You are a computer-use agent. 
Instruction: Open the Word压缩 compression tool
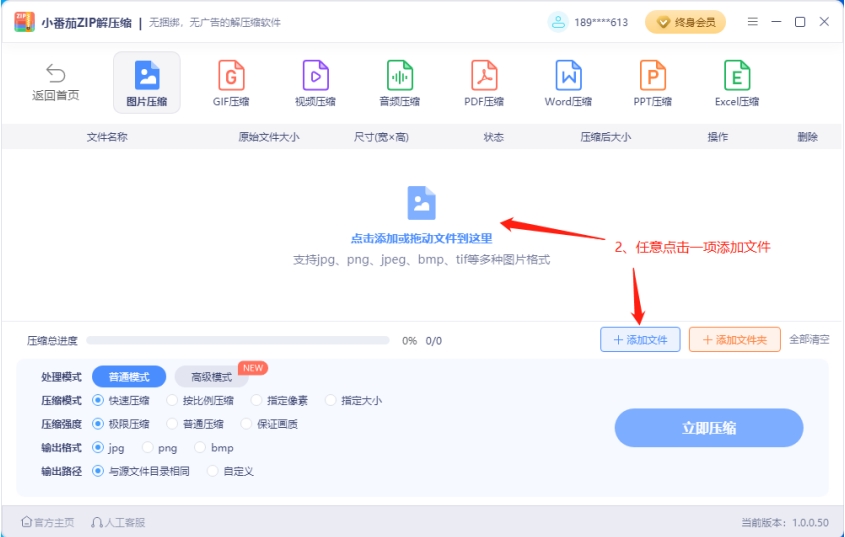[x=568, y=76]
